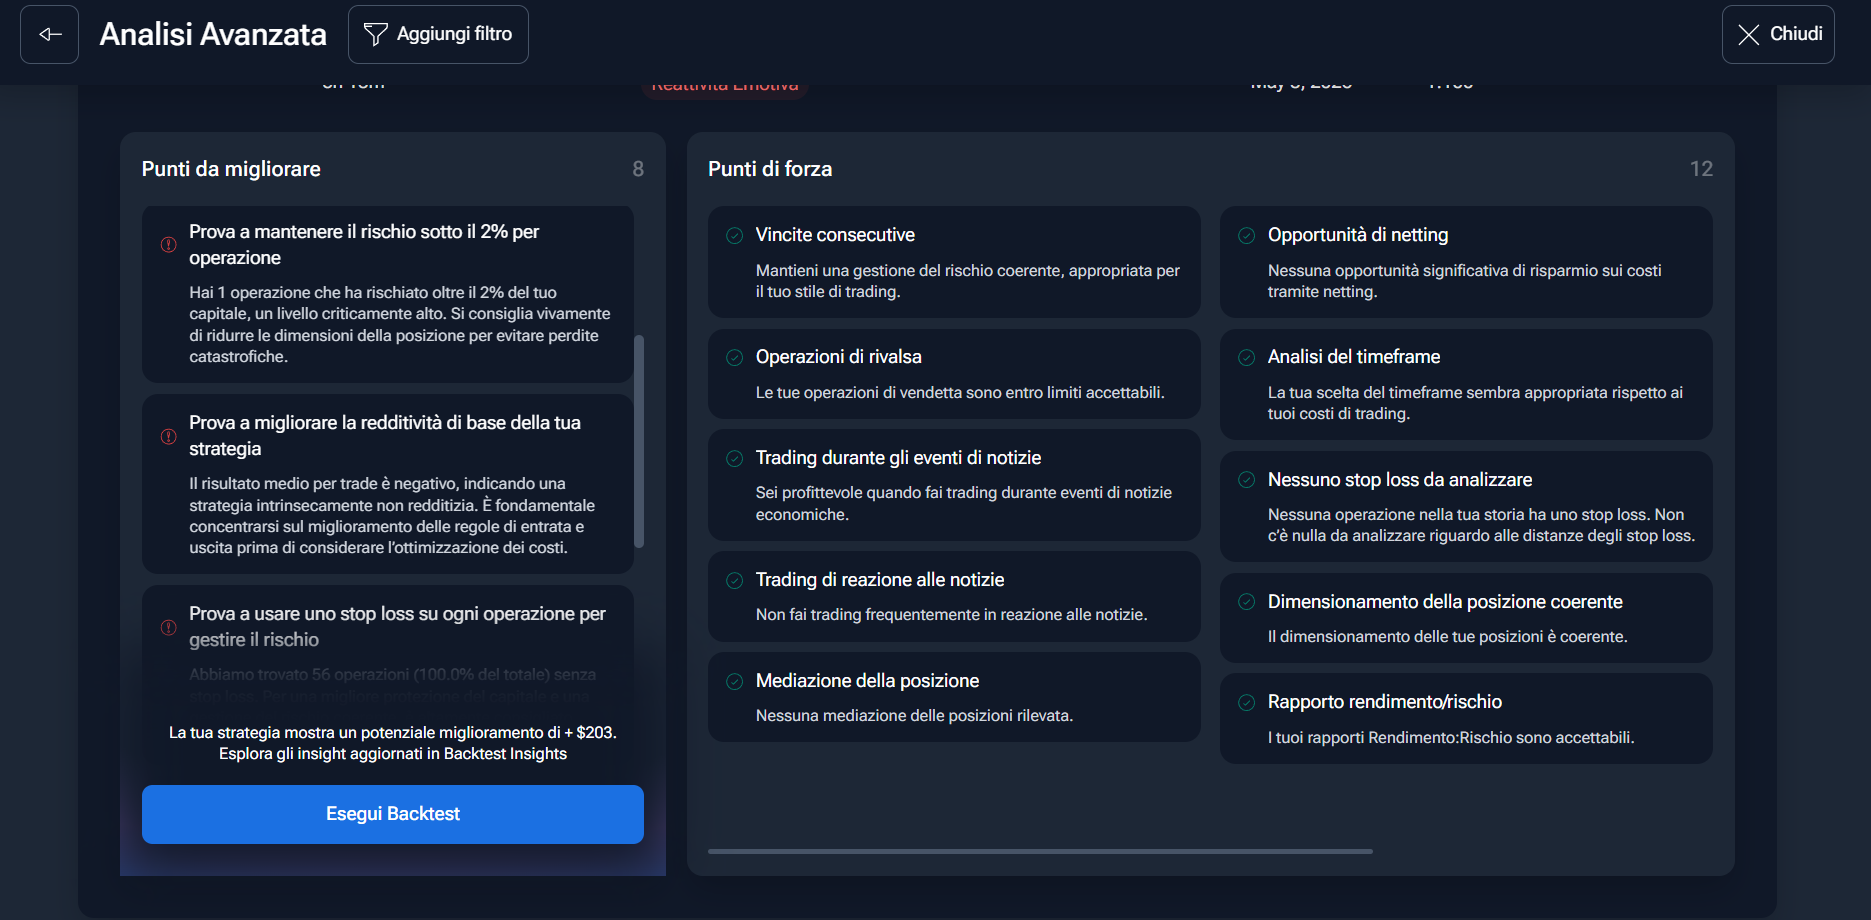Click check icon next to Analisi del timeframe
This screenshot has width=1871, height=920.
pyautogui.click(x=1247, y=357)
